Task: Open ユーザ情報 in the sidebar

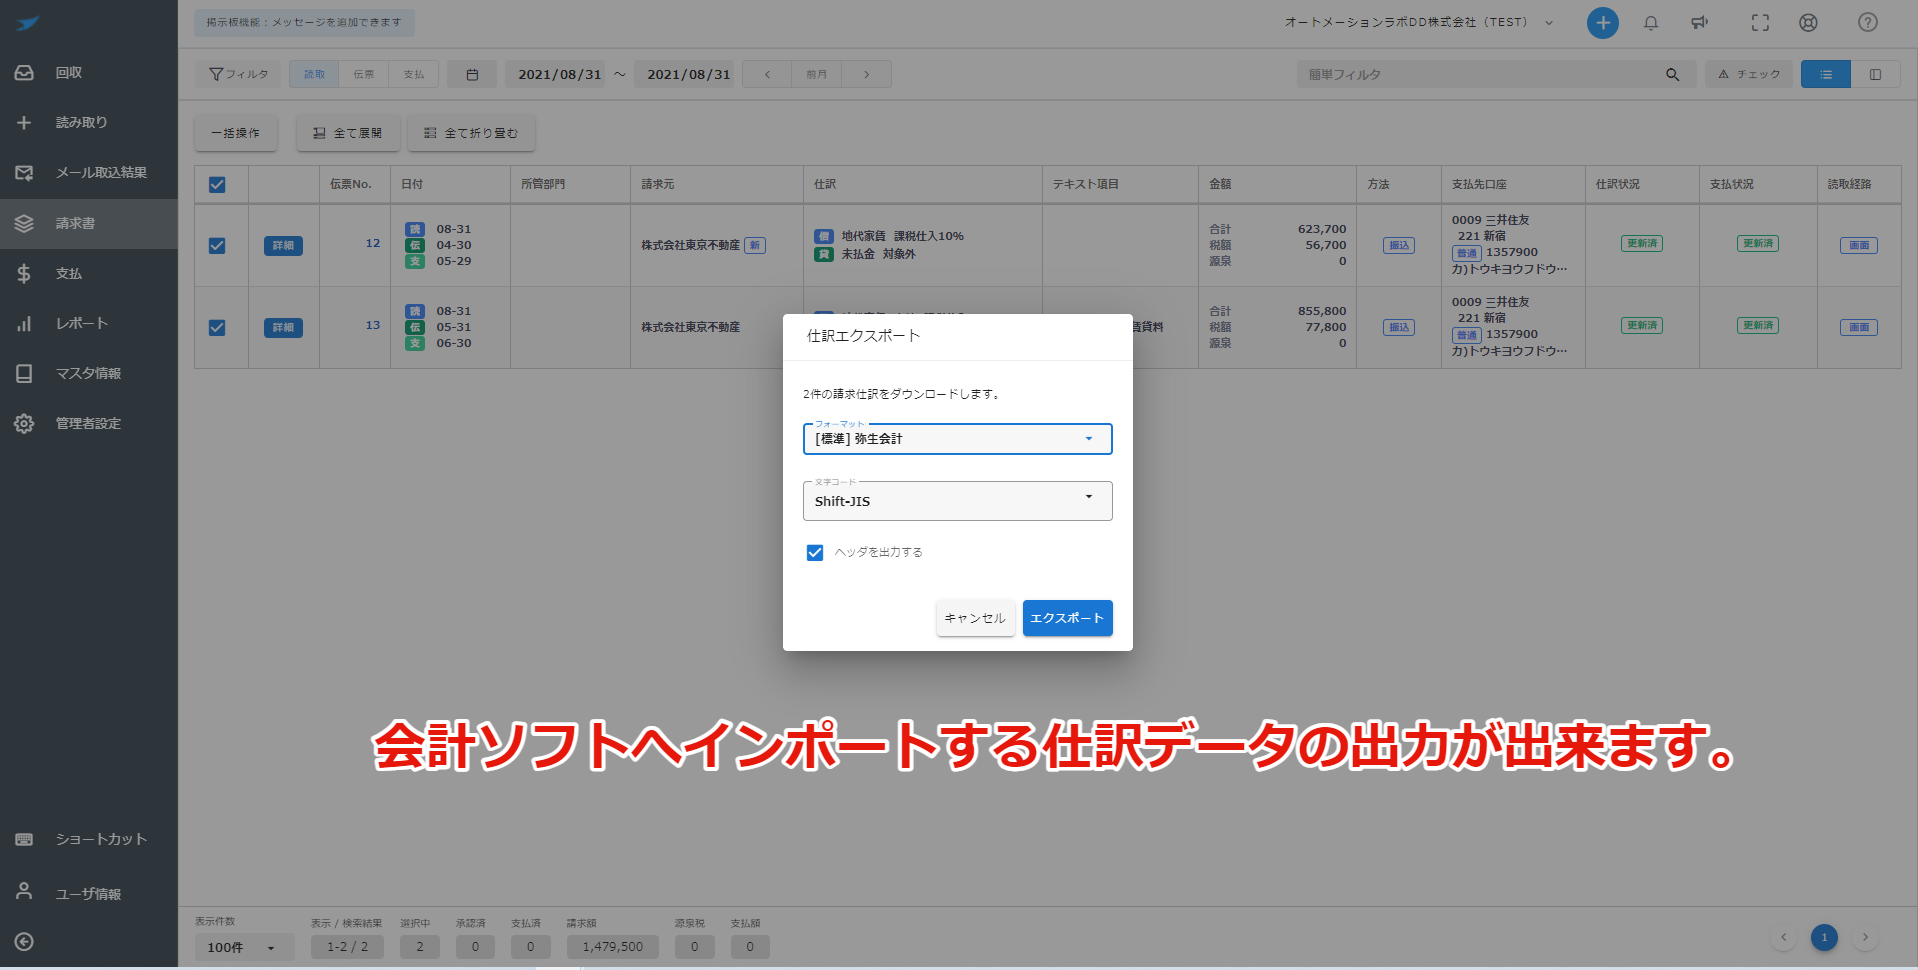Action: (89, 894)
